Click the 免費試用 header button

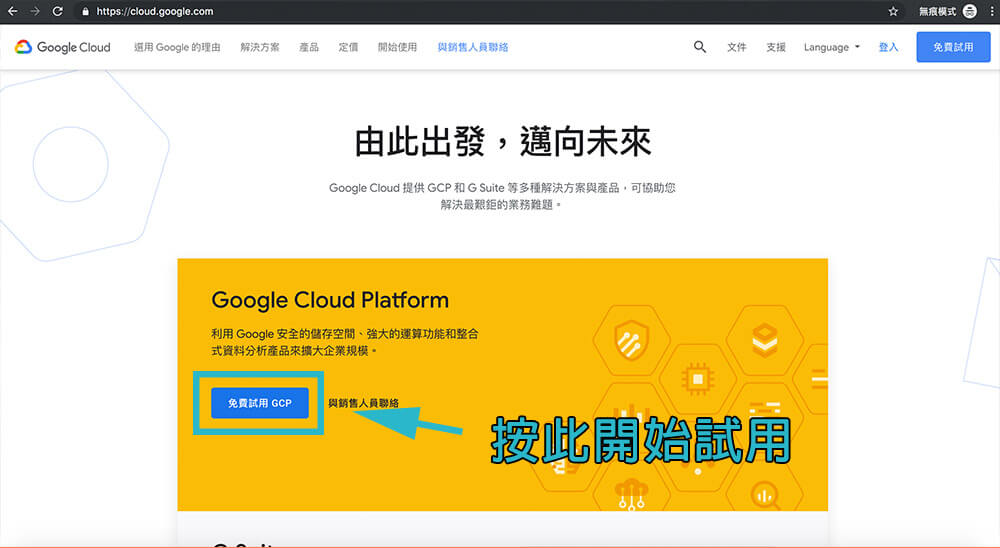pyautogui.click(x=953, y=47)
